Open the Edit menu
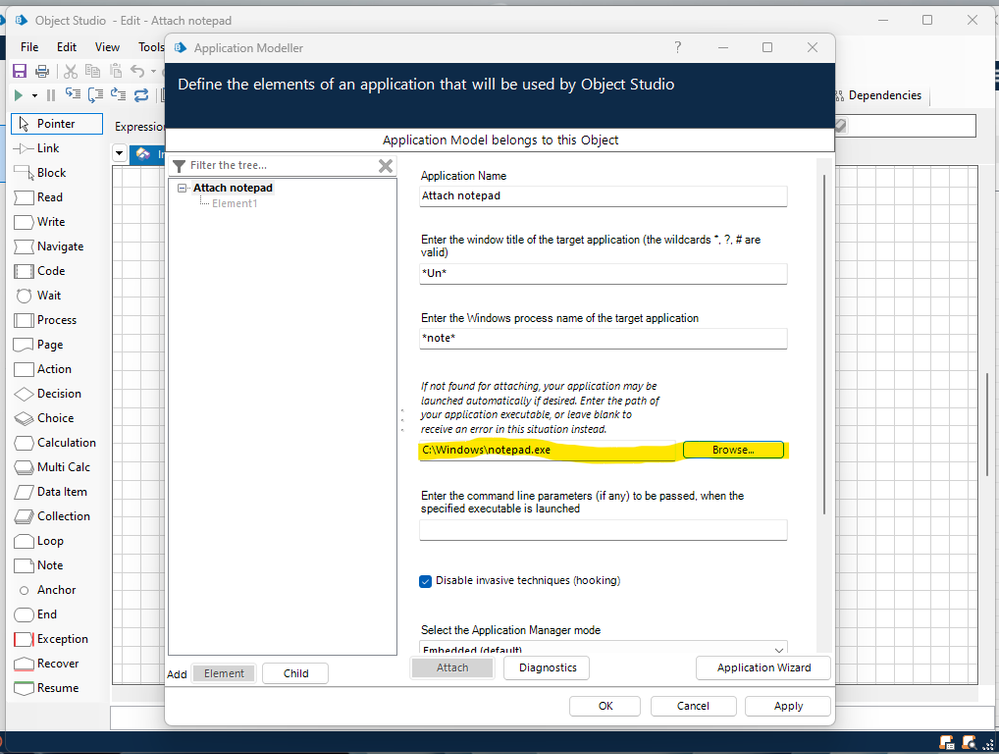Screen dimensions: 999x754 pyautogui.click(x=66, y=47)
